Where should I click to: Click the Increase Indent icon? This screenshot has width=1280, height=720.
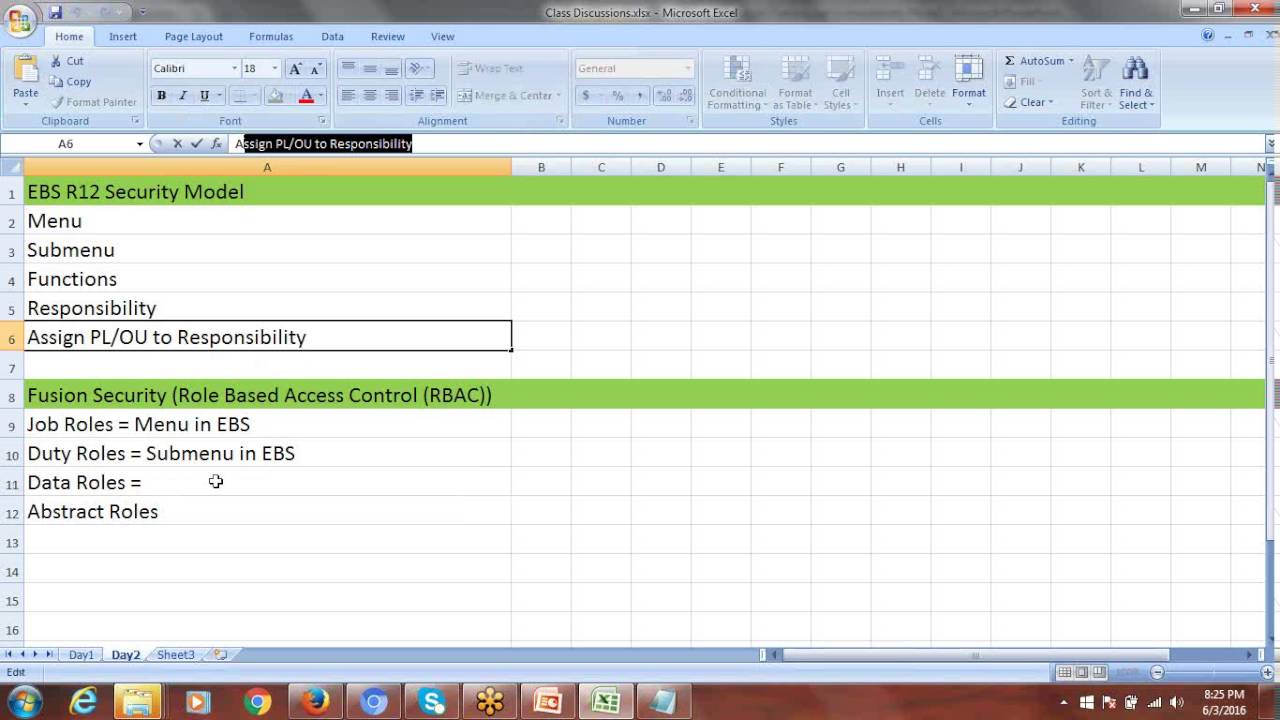point(437,95)
